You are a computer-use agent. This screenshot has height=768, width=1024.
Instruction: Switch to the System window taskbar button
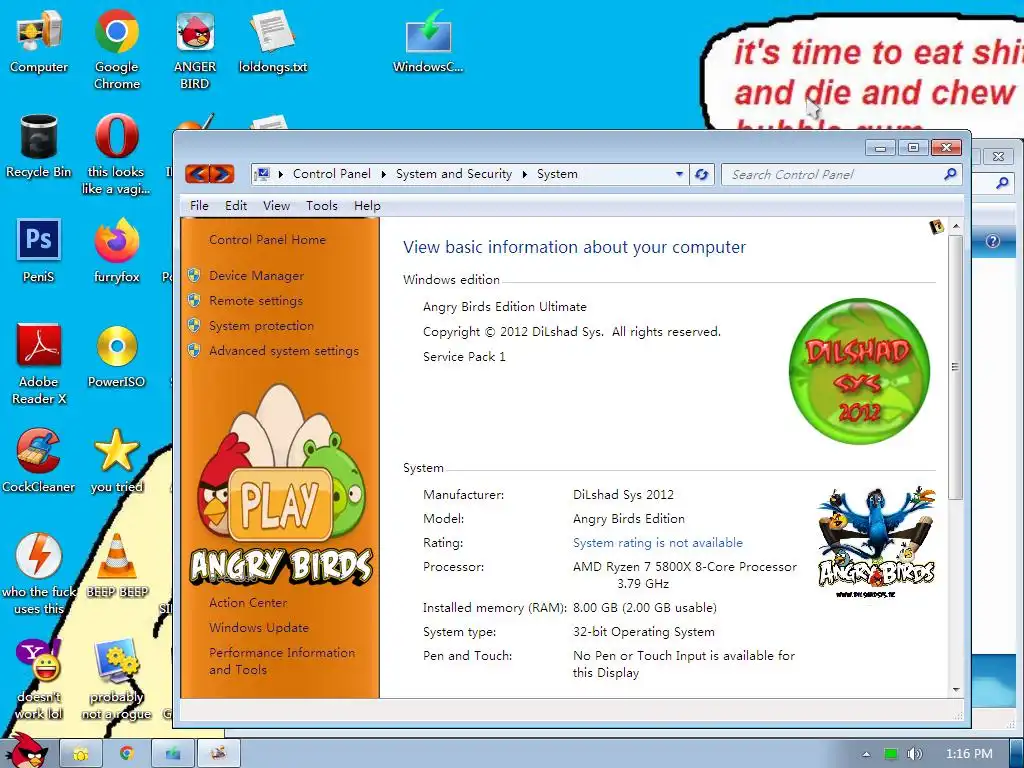173,754
